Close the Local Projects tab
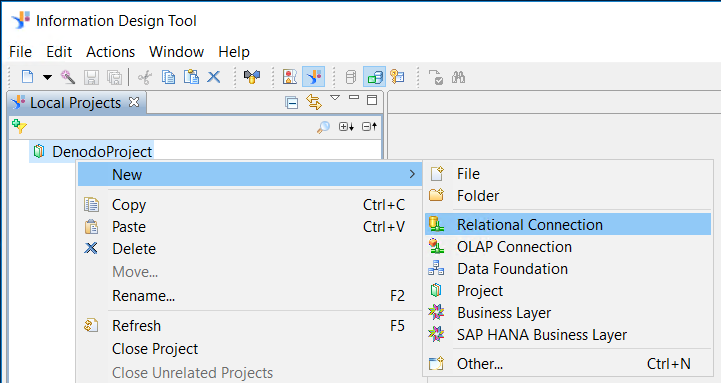The height and width of the screenshot is (383, 721). coord(134,102)
